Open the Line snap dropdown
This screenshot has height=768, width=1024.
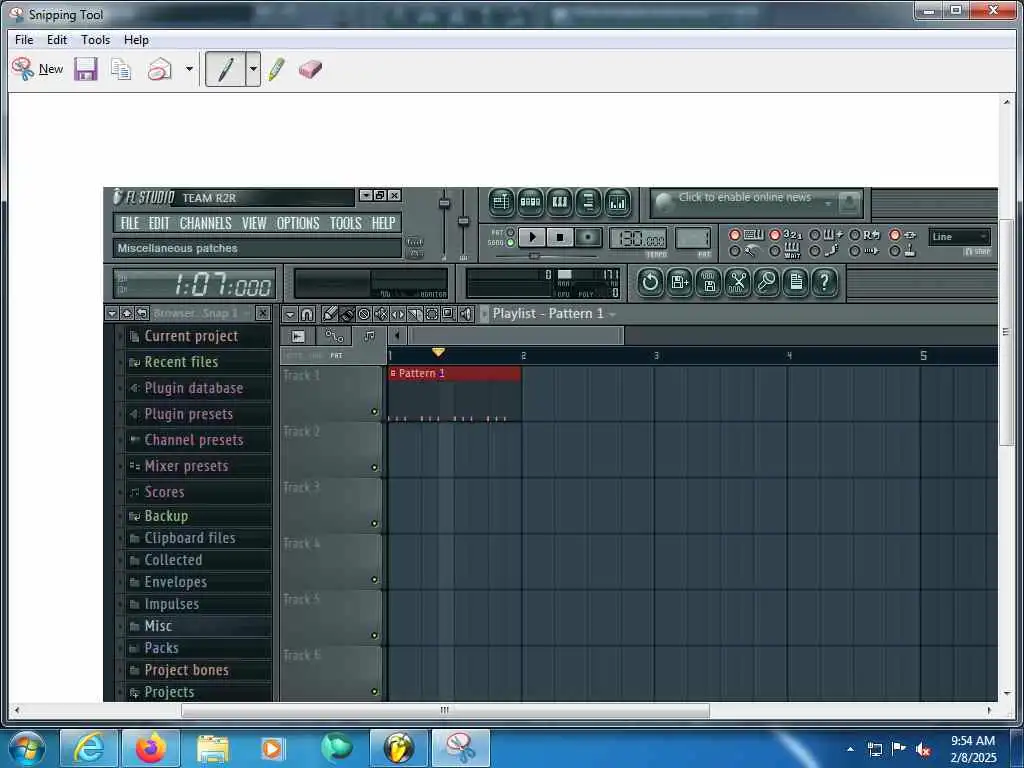point(959,236)
